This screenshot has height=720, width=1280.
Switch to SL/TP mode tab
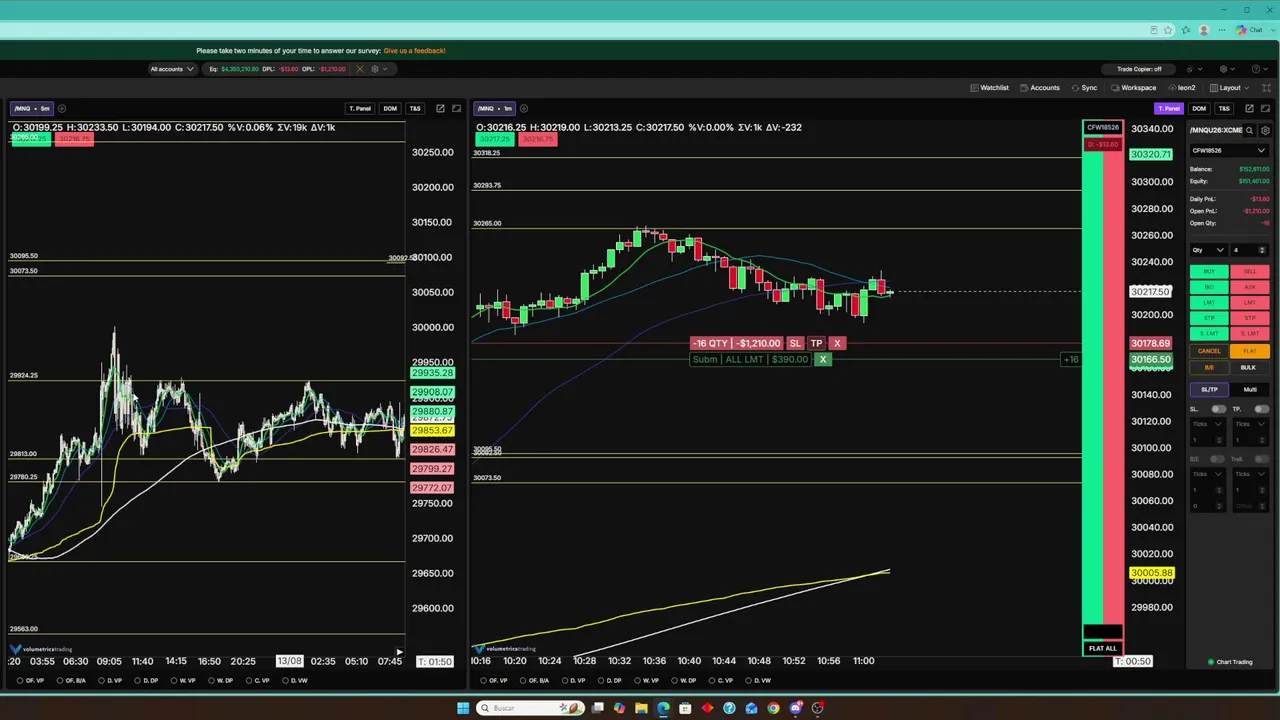pyautogui.click(x=1209, y=389)
